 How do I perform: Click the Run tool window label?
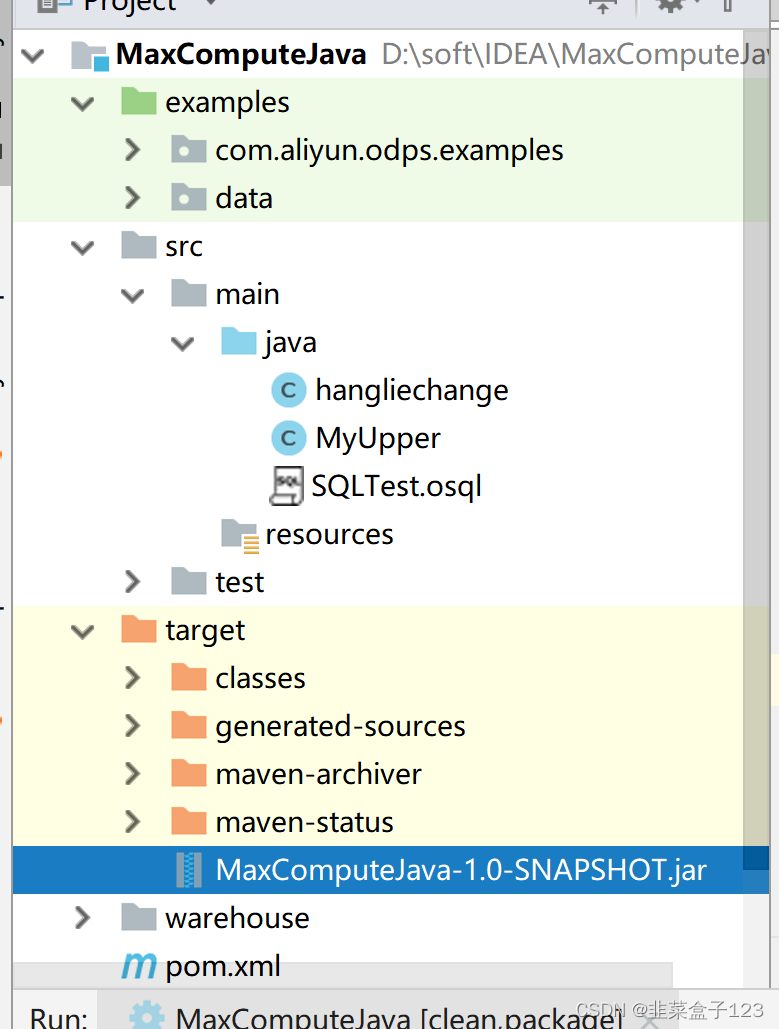point(59,1018)
